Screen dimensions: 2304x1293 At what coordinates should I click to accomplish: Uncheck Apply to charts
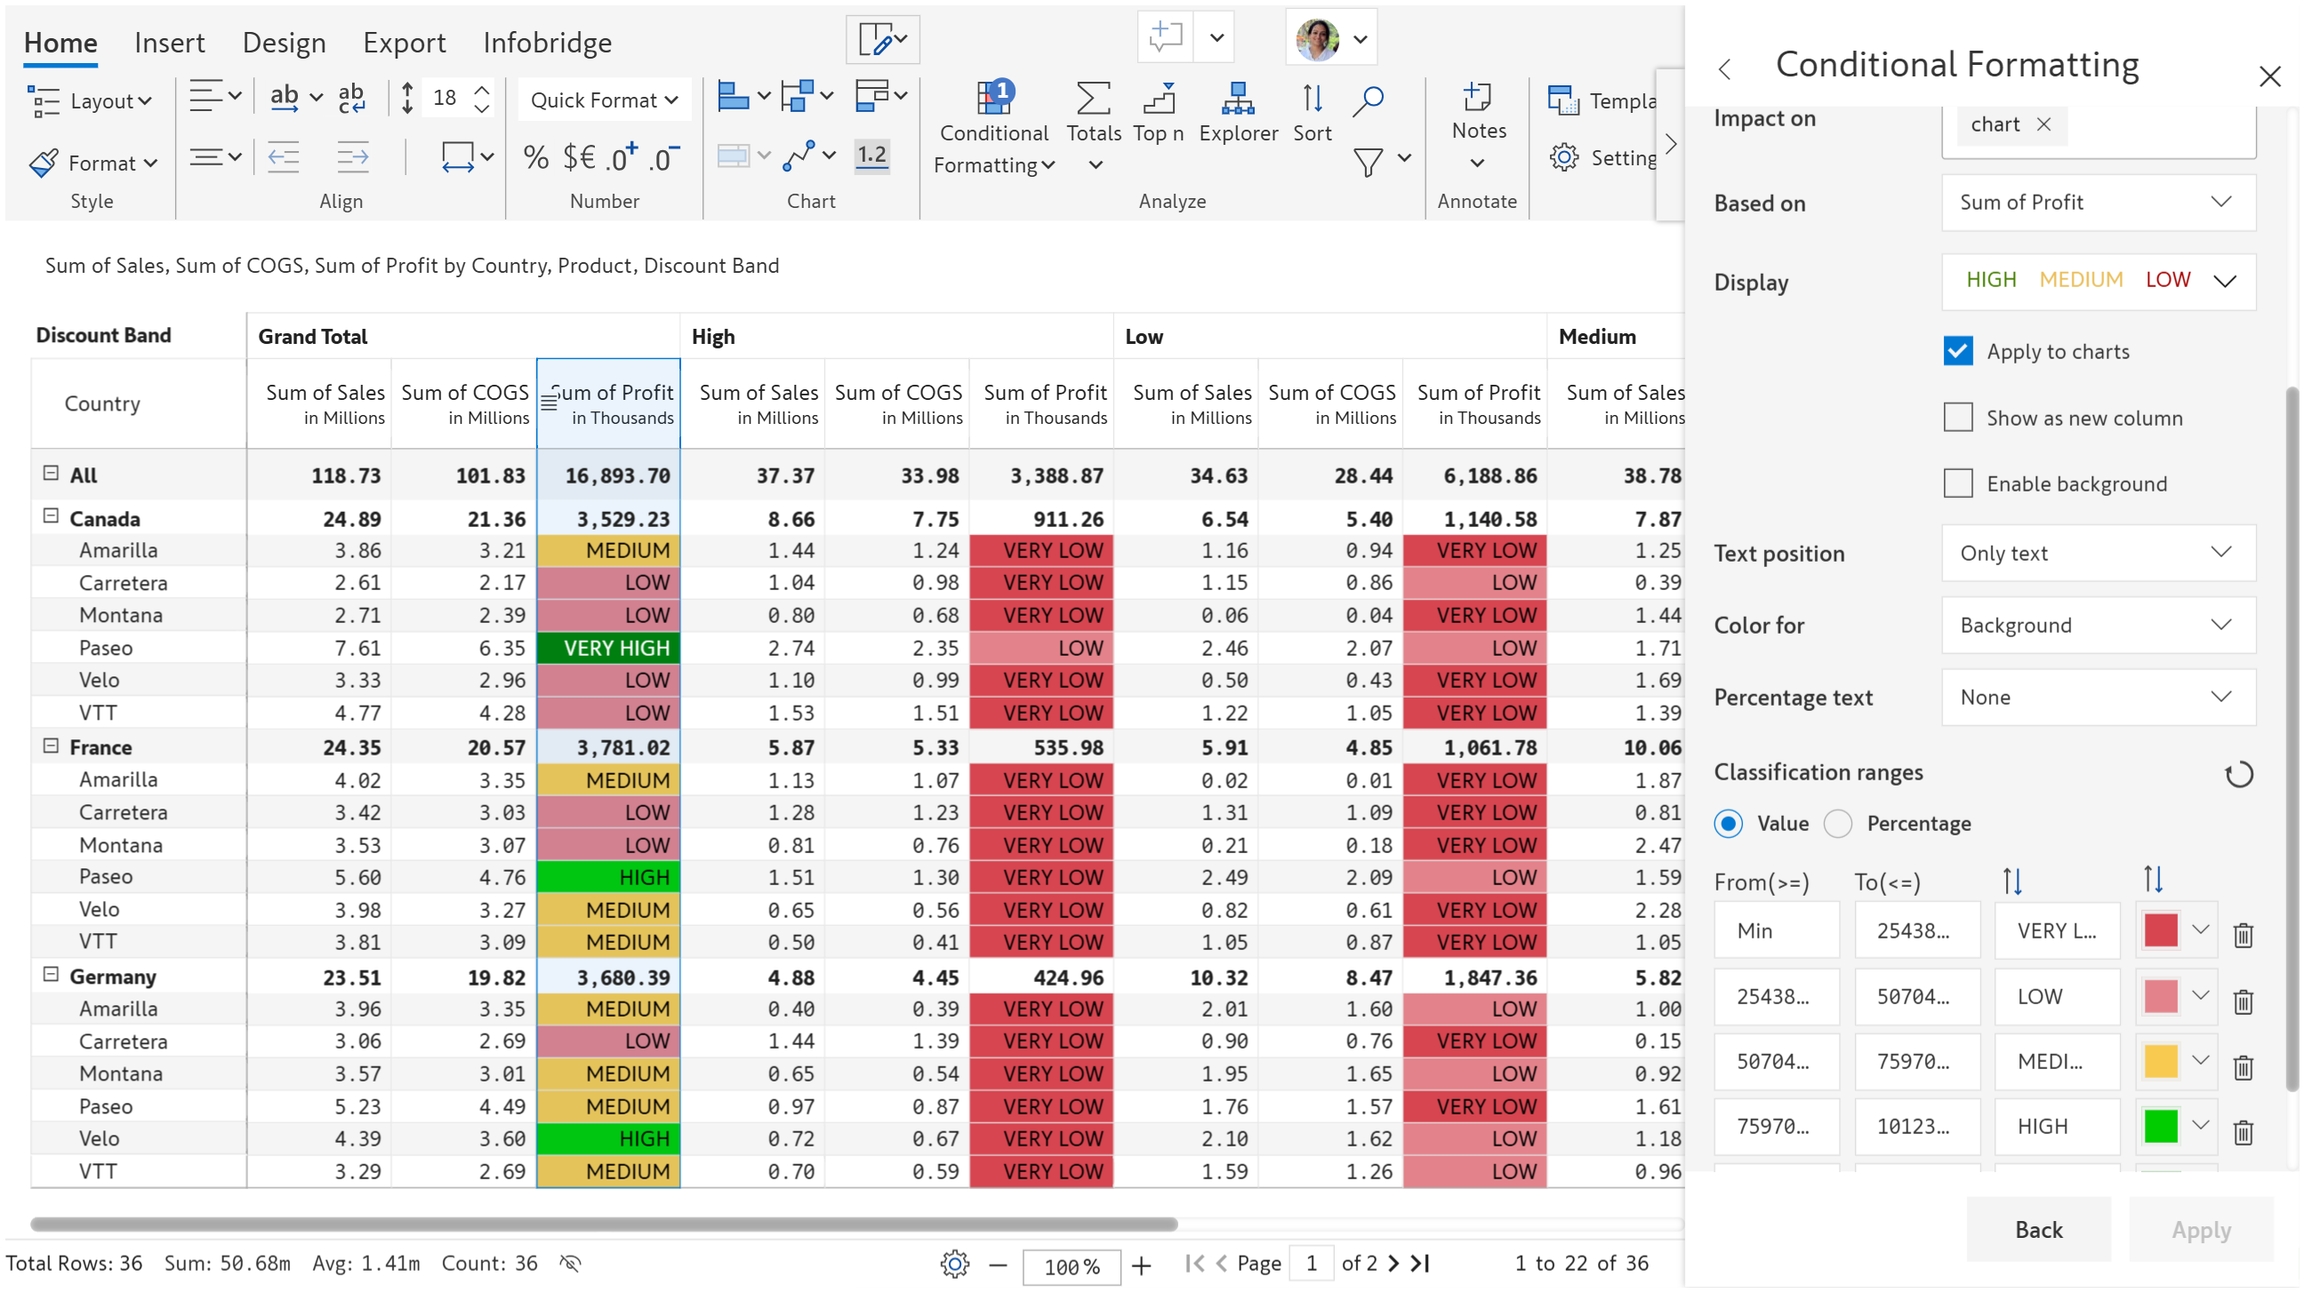(1958, 351)
